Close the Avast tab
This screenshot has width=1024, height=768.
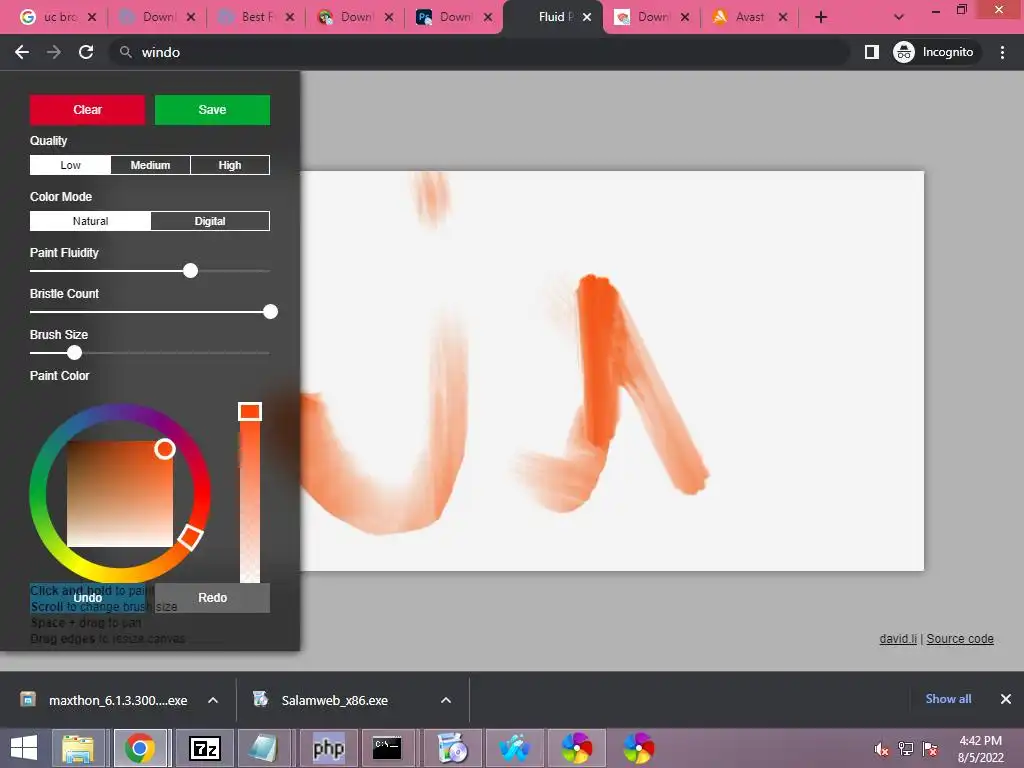click(x=783, y=17)
